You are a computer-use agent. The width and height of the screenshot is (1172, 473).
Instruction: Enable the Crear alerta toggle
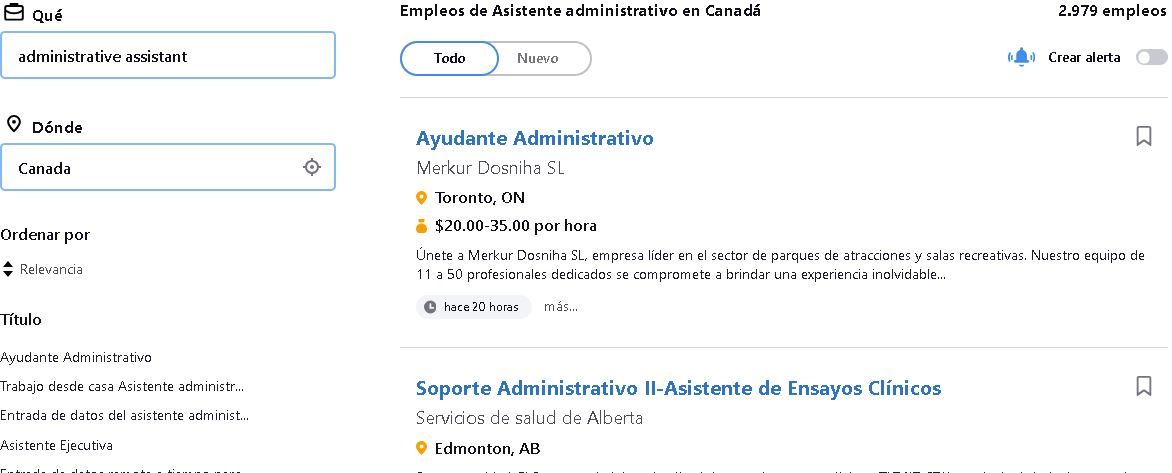click(1151, 58)
